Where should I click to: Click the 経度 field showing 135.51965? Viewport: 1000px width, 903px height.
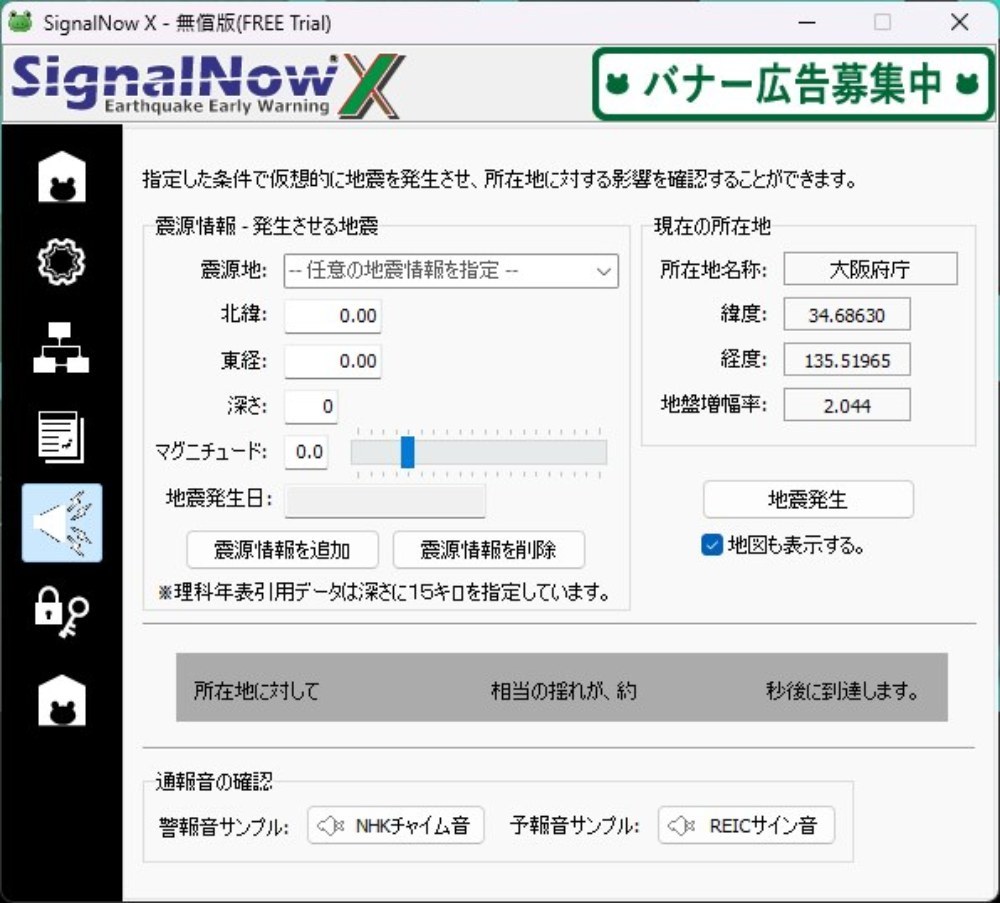coord(846,360)
